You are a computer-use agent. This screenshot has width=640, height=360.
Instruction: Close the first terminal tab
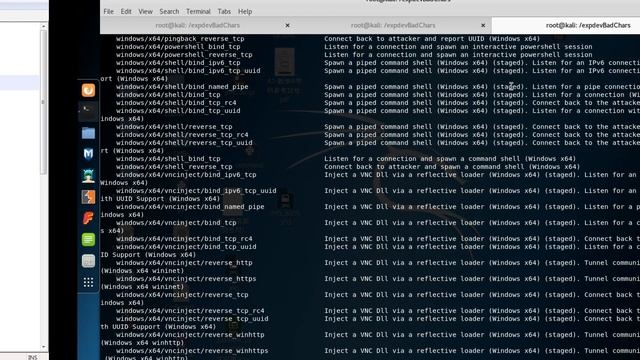(x=287, y=25)
